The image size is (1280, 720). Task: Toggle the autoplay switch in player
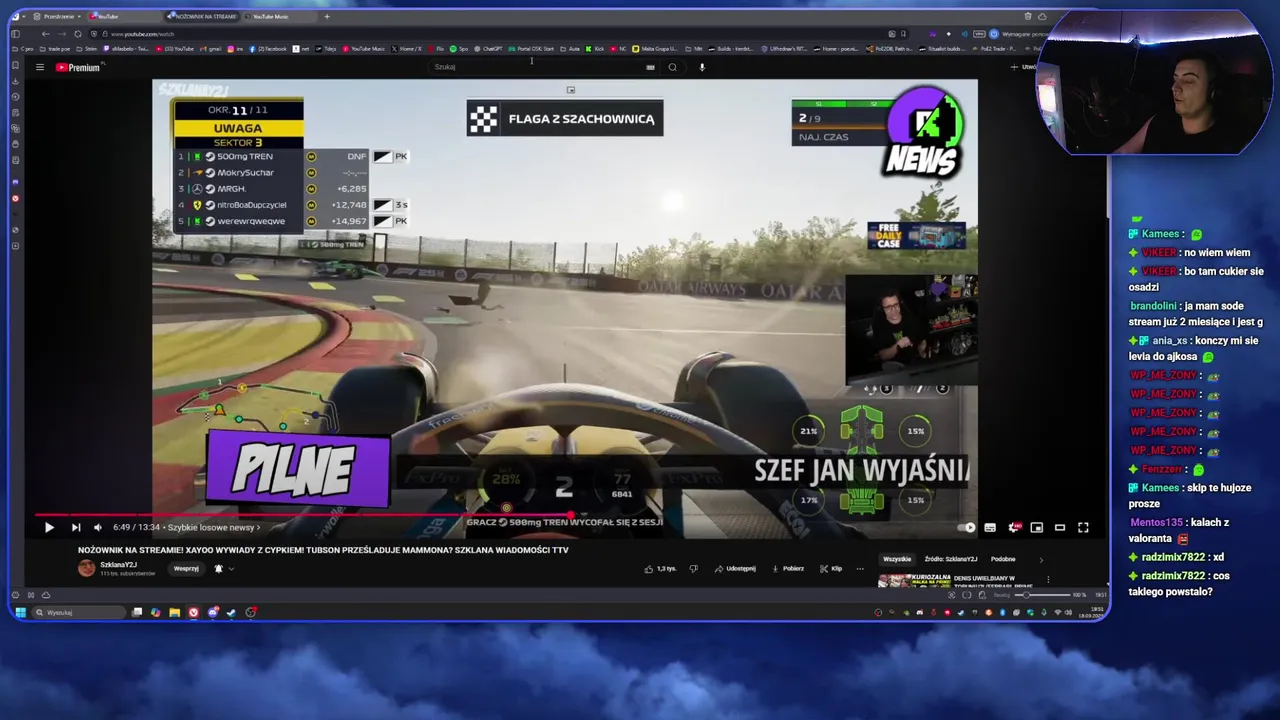coord(967,527)
